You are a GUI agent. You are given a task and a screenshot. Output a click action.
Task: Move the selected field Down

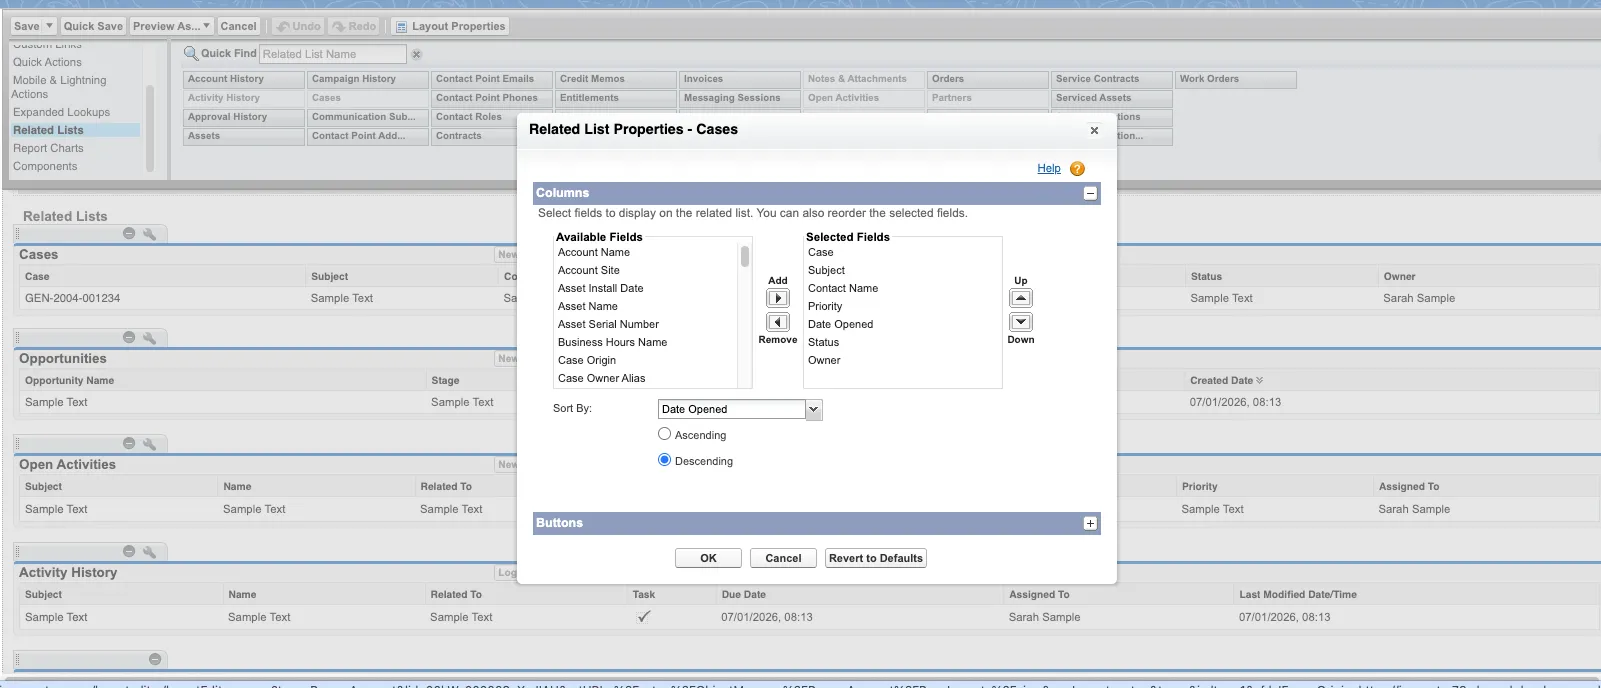coord(1020,322)
